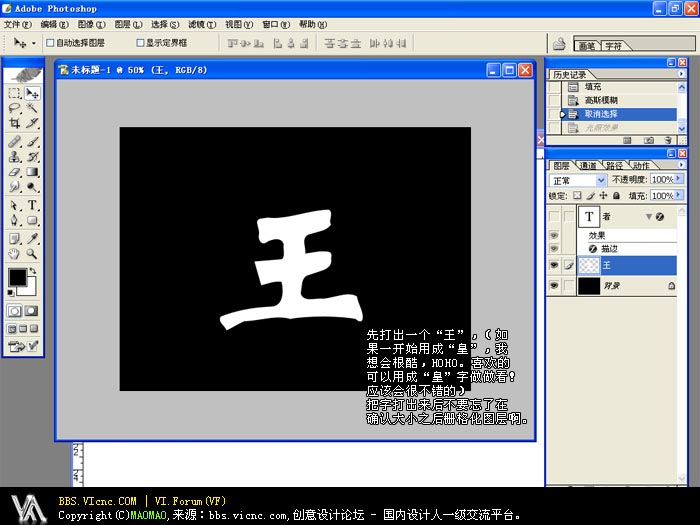The height and width of the screenshot is (525, 700).
Task: Select the 高斯模糊 history state
Action: [x=601, y=101]
